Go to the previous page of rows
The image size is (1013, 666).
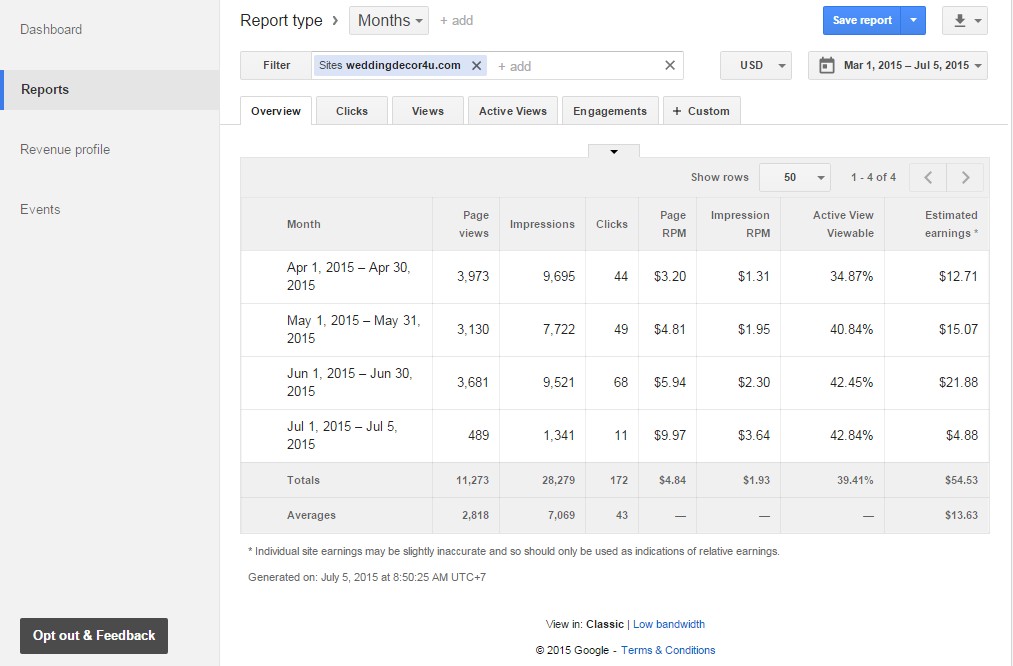pos(928,177)
